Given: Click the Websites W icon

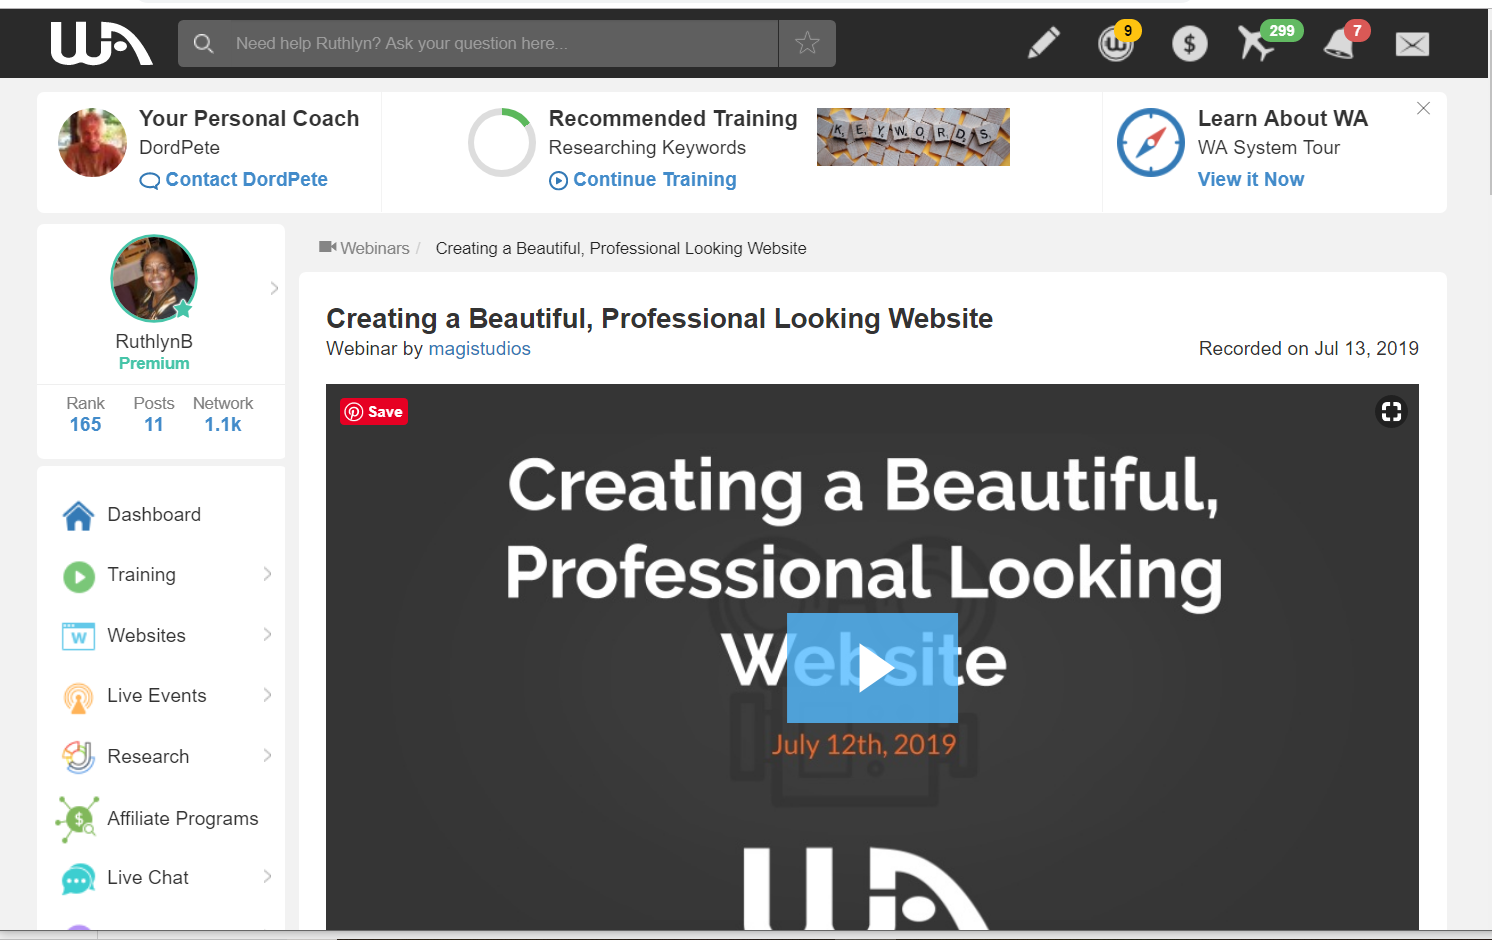Looking at the screenshot, I should point(78,636).
